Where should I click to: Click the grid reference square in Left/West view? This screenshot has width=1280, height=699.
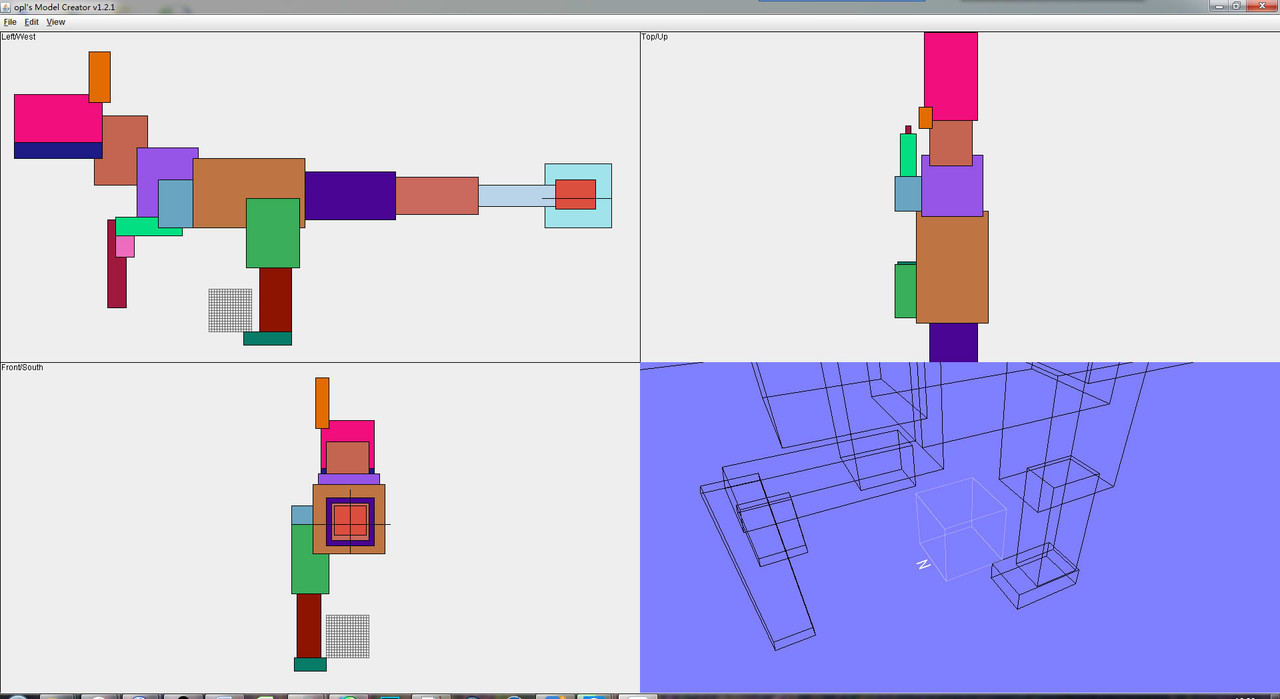230,310
